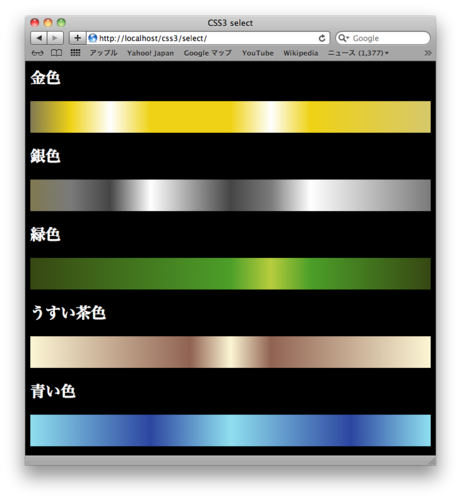Click the 青い色 heading
Viewport: 461px width, 500px height.
(53, 391)
